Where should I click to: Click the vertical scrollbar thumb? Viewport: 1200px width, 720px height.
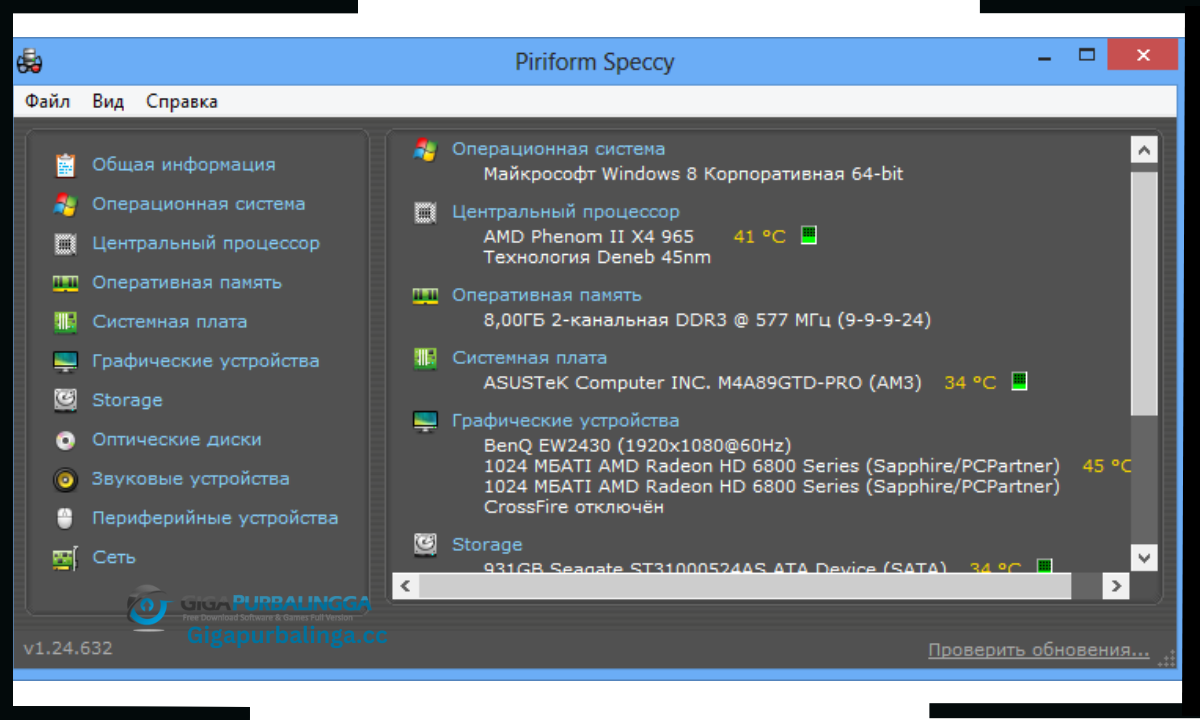pos(1144,293)
